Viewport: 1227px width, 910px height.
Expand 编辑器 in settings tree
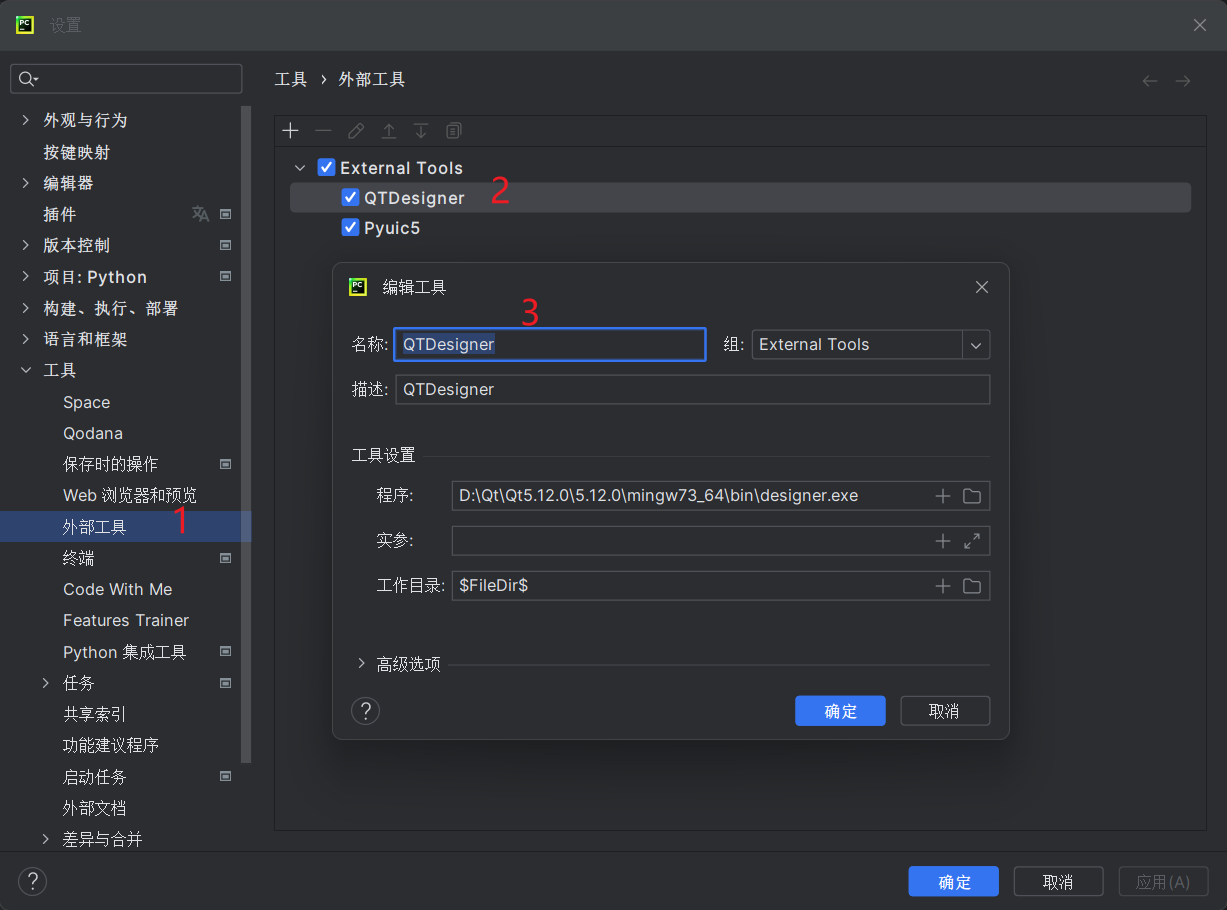(25, 183)
